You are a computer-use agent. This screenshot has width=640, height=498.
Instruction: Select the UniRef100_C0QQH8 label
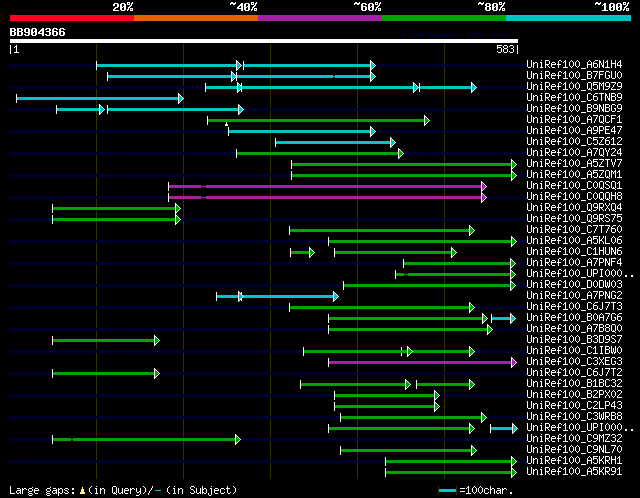574,197
